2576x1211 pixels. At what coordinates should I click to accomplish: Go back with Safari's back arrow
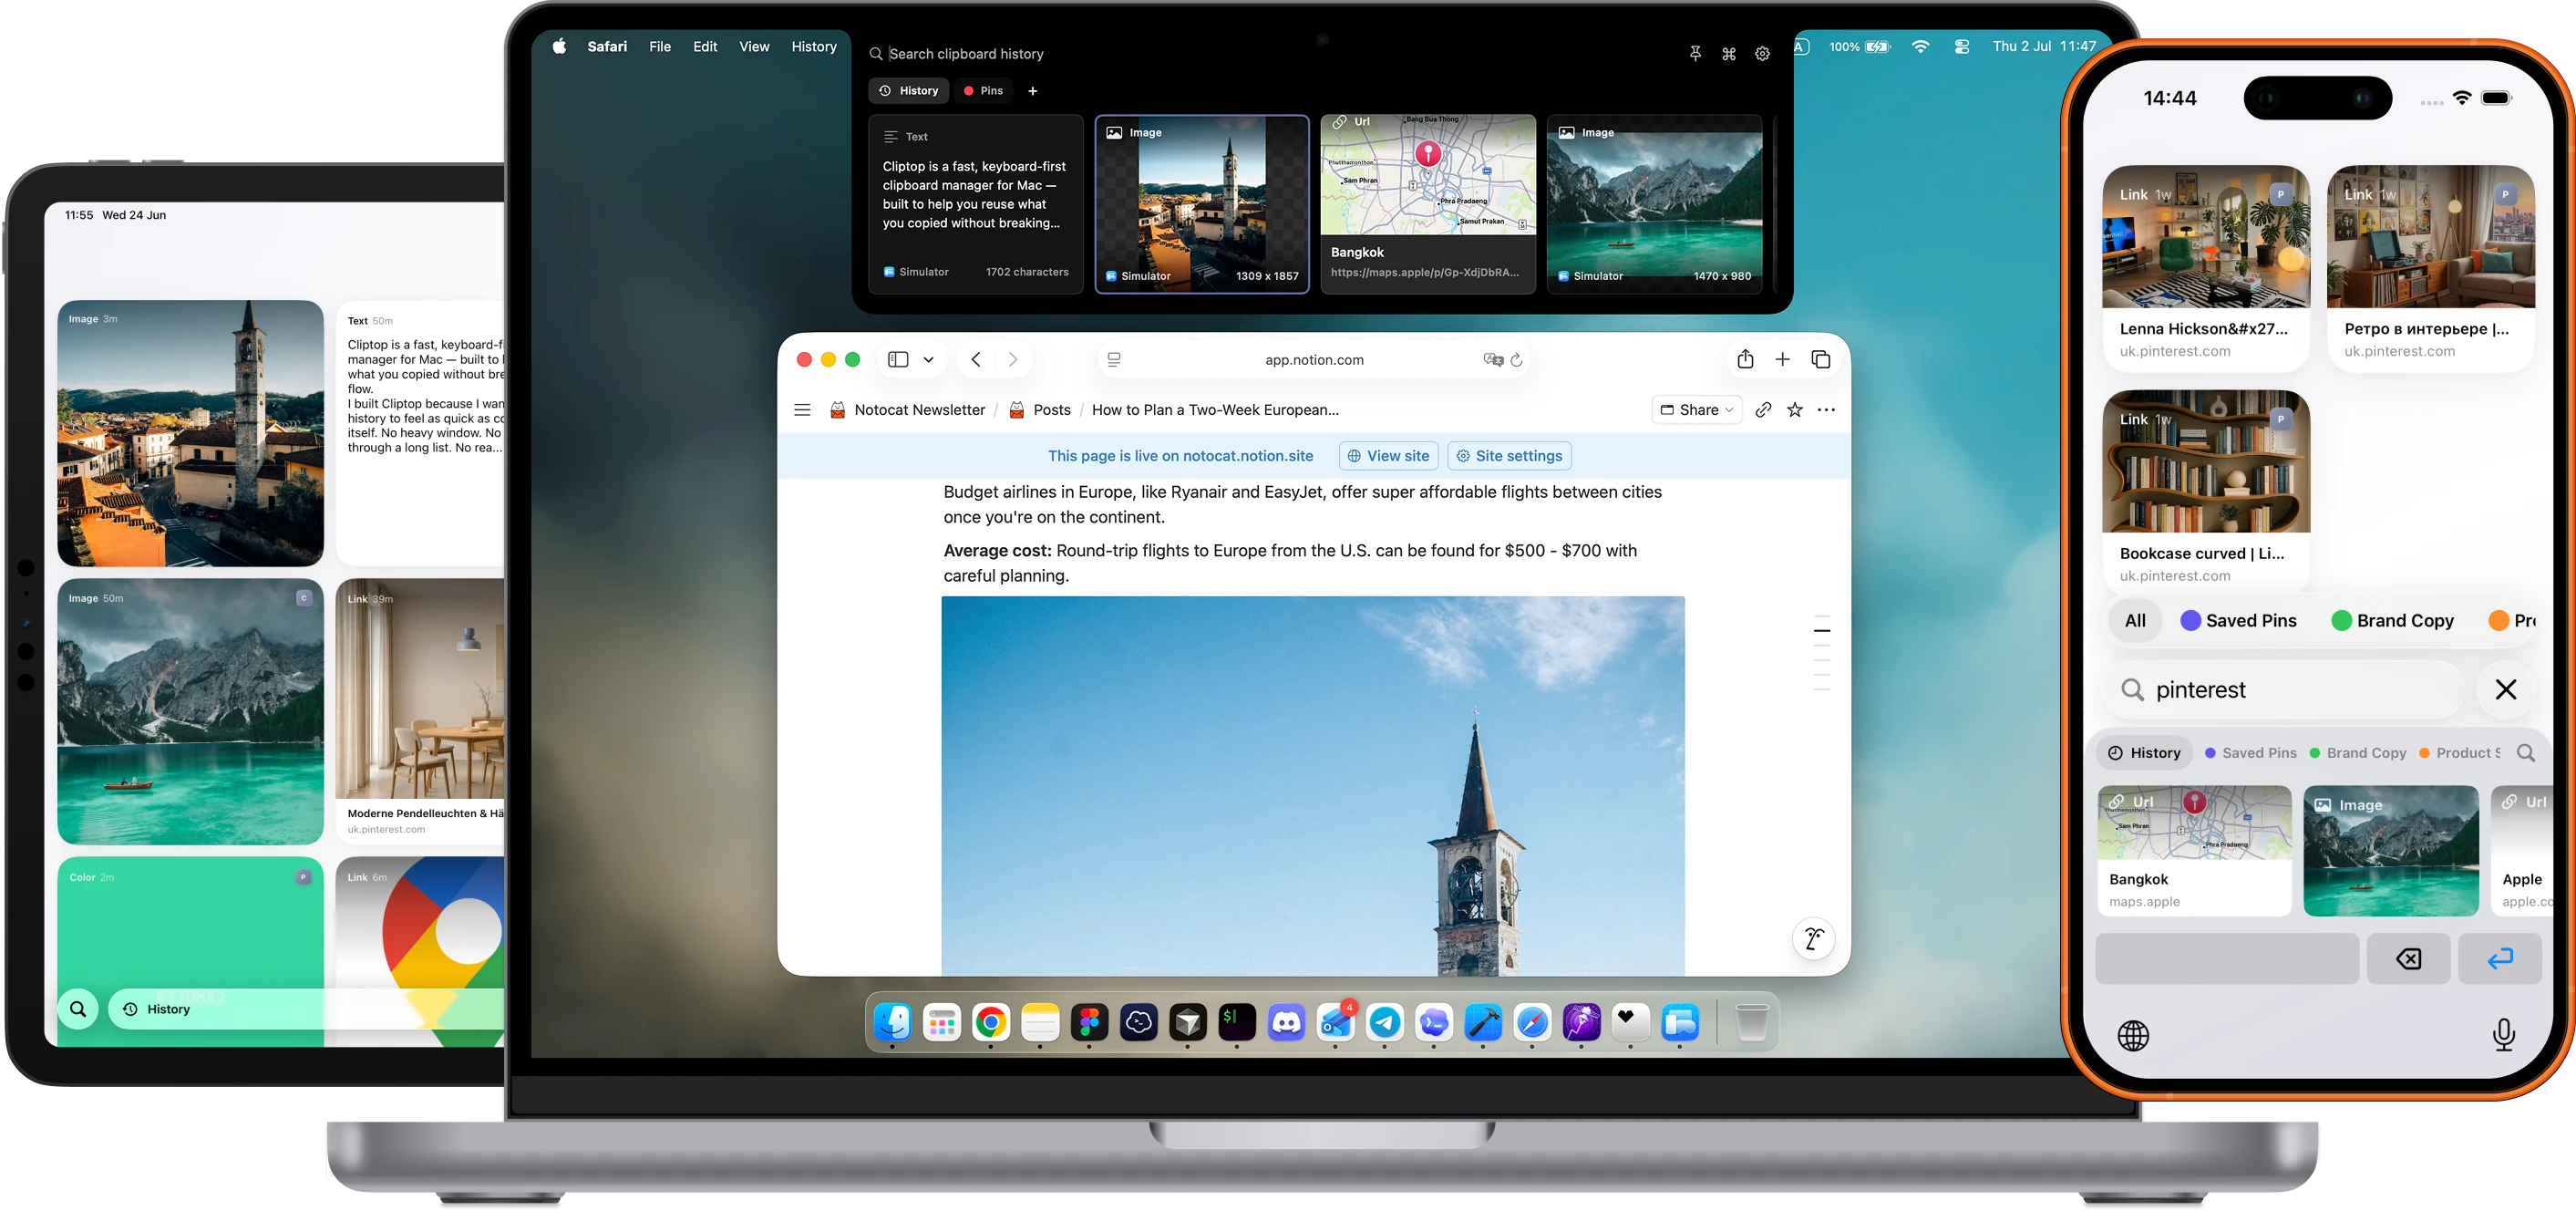click(976, 360)
